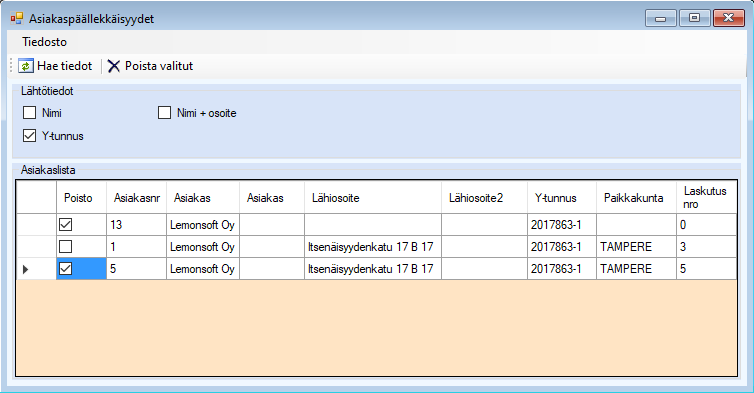
Task: Enable the Nimi + osoite checkbox
Action: pos(164,113)
